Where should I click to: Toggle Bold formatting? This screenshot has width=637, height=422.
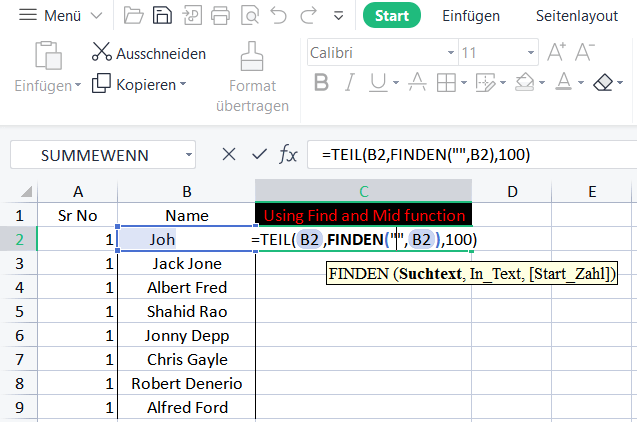click(321, 82)
